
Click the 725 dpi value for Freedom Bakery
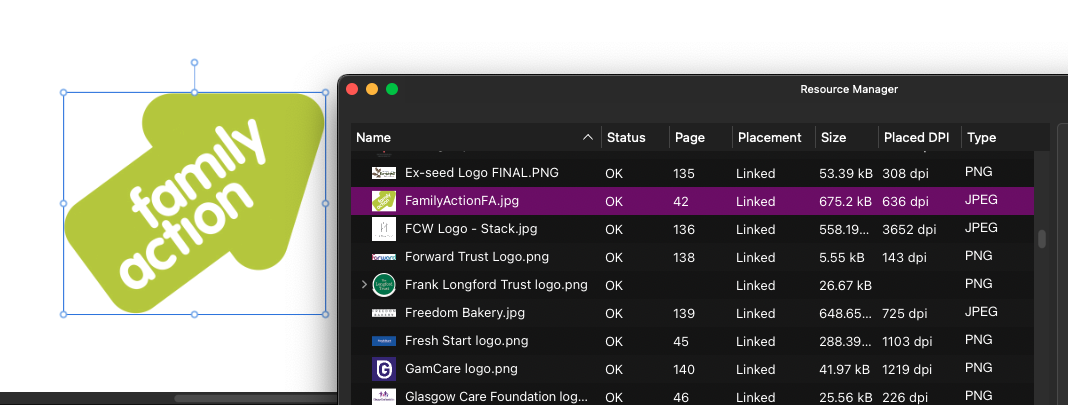point(905,314)
